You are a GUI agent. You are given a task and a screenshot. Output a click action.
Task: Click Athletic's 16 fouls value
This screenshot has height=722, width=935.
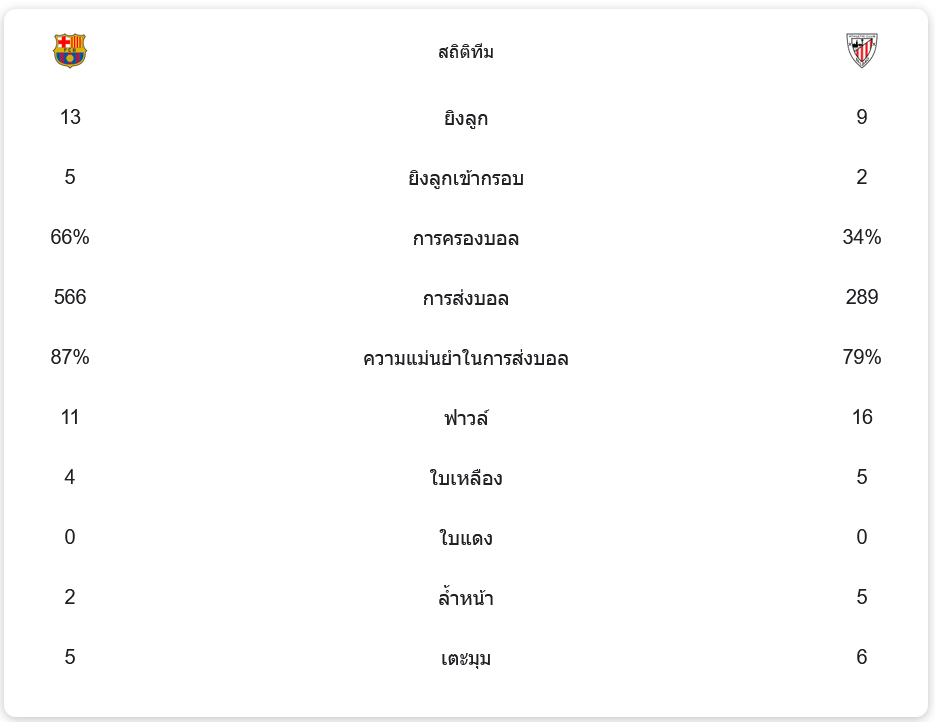coord(862,417)
